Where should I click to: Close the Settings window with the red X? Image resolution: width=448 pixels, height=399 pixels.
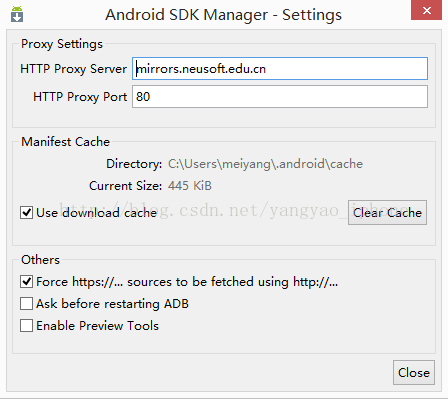[427, 10]
